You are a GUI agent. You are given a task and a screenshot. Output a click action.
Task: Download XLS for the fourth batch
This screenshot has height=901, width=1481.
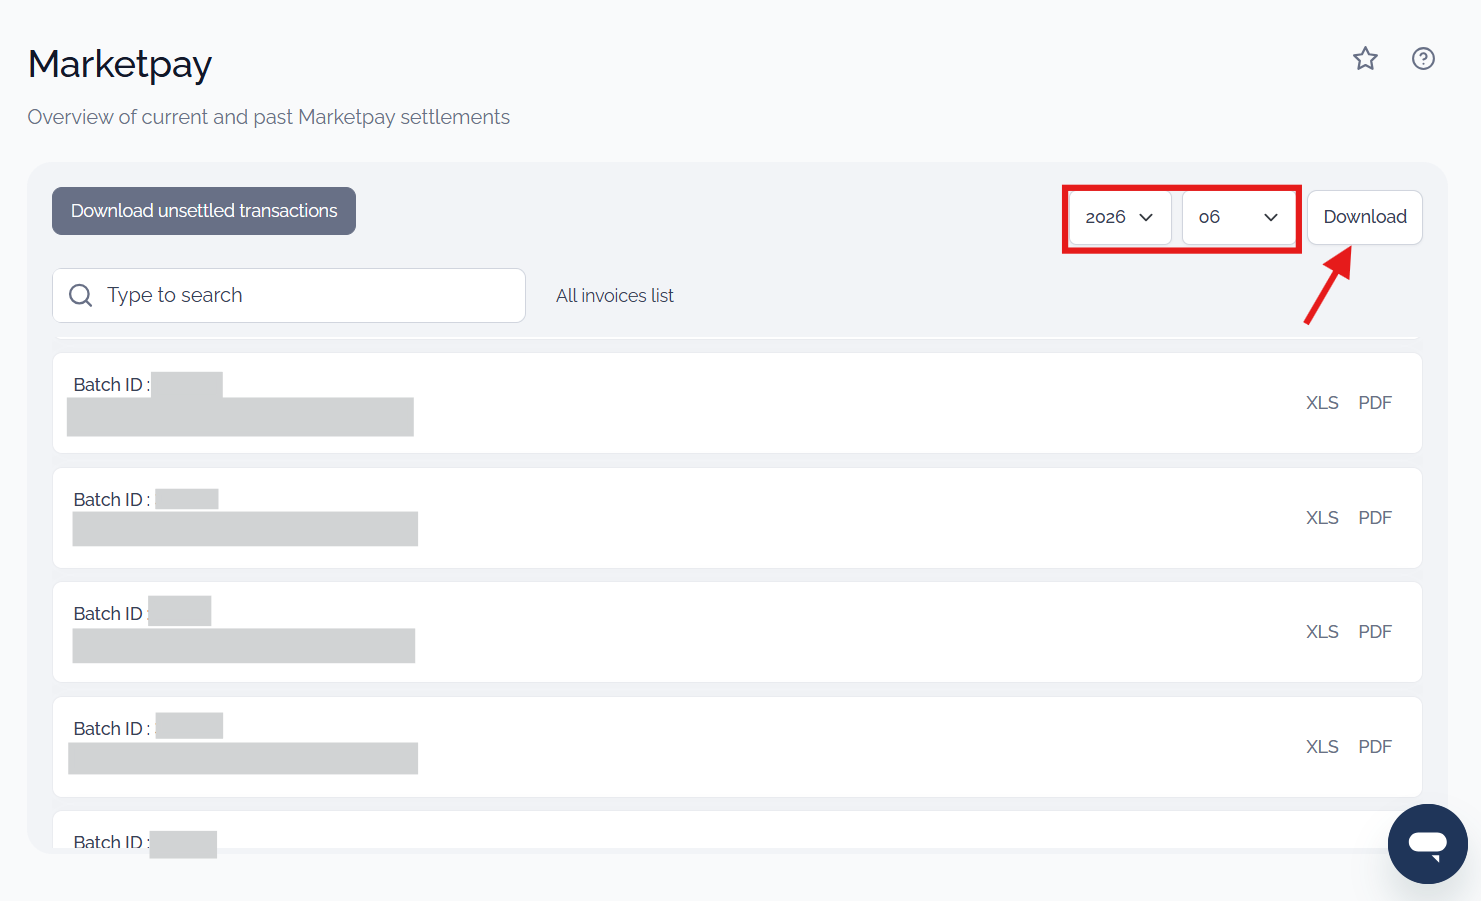(1322, 747)
